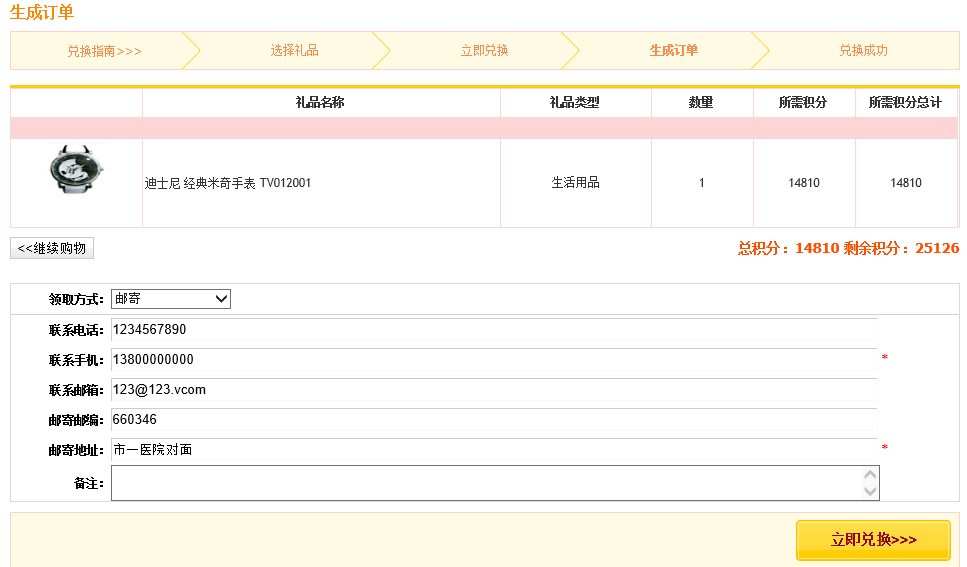This screenshot has height=567, width=967.
Task: Click inside the 备注 remarks textarea
Action: point(485,483)
